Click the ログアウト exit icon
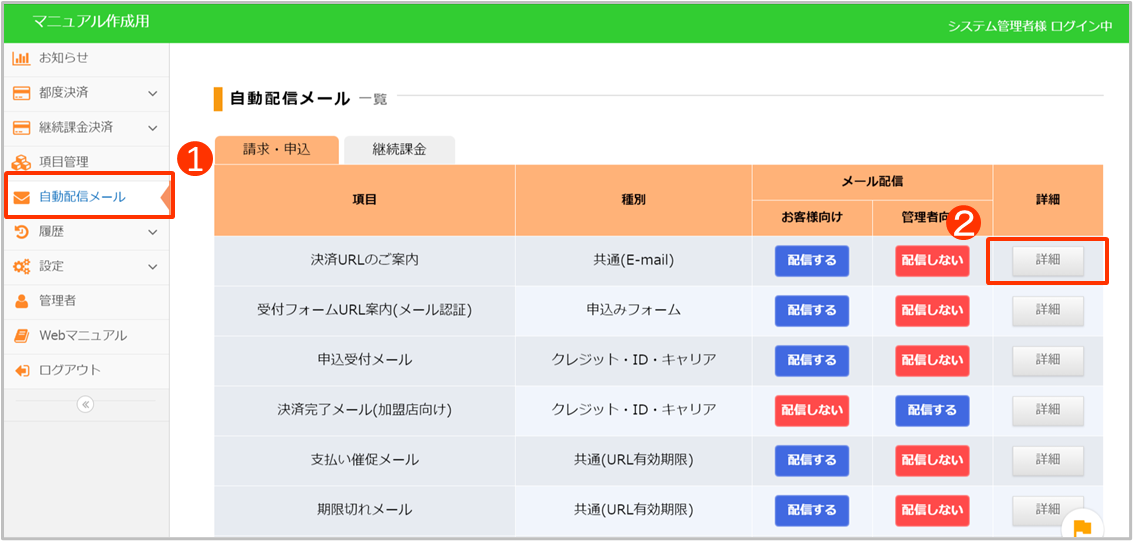 [21, 370]
